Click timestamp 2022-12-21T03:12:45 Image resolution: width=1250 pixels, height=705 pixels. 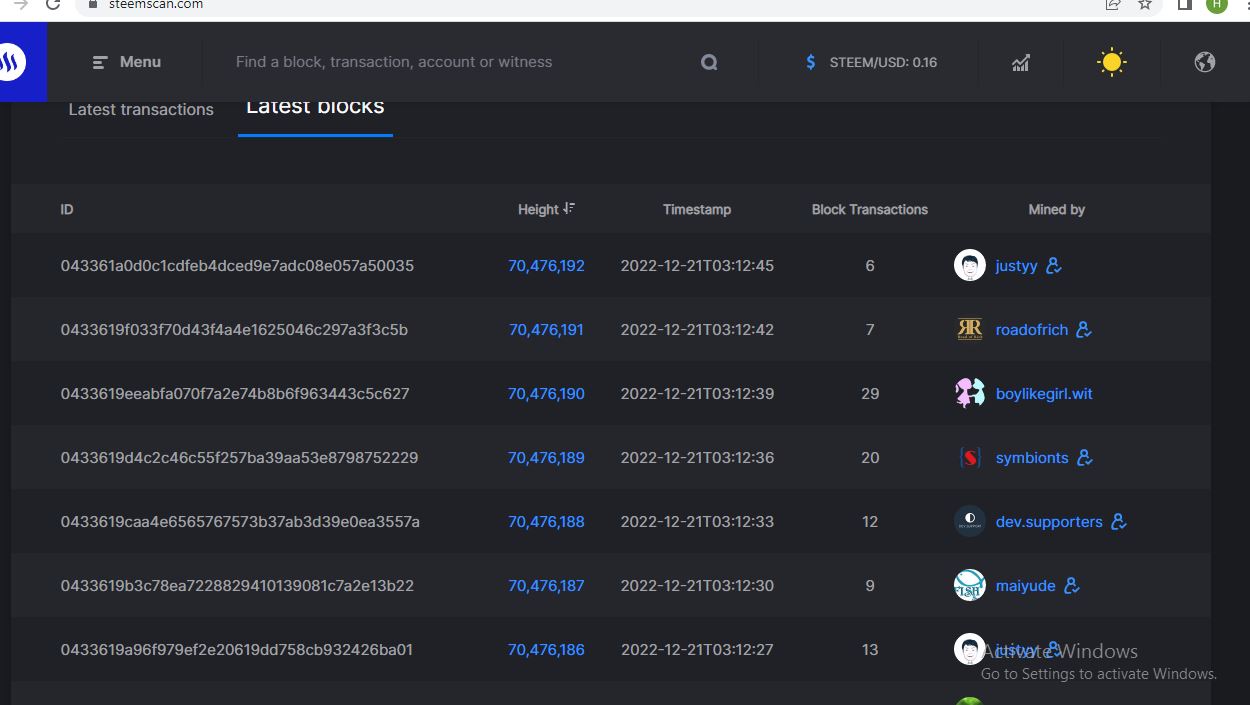[x=697, y=266]
